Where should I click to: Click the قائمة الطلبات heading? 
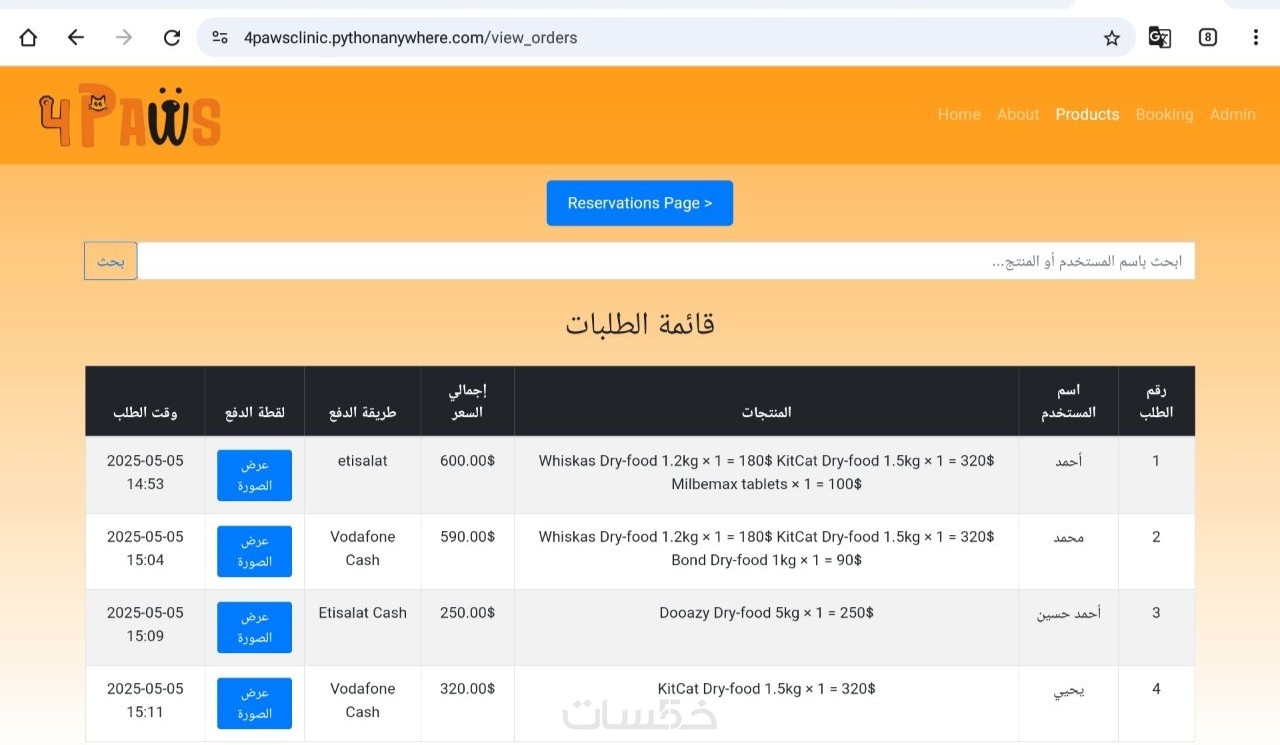pos(640,324)
